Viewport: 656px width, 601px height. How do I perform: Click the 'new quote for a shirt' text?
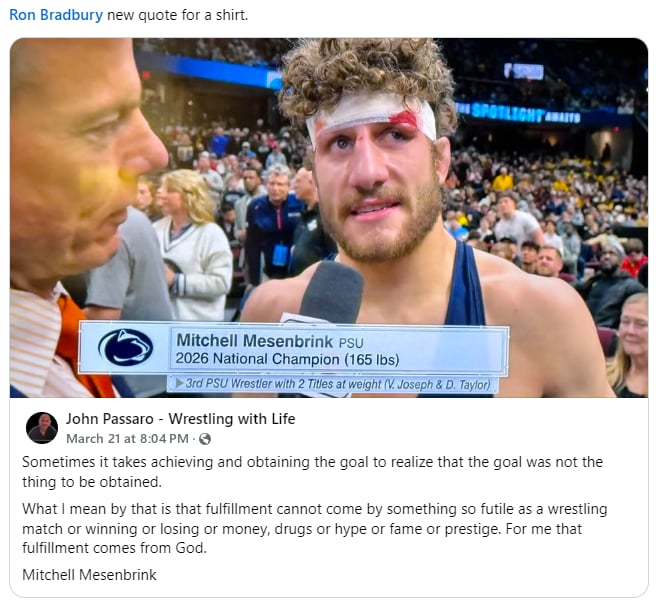[177, 15]
